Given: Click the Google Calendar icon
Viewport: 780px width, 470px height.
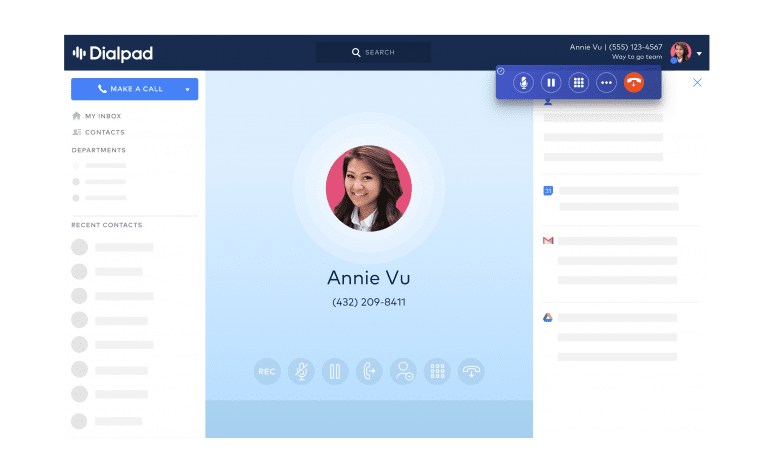Looking at the screenshot, I should click(548, 190).
